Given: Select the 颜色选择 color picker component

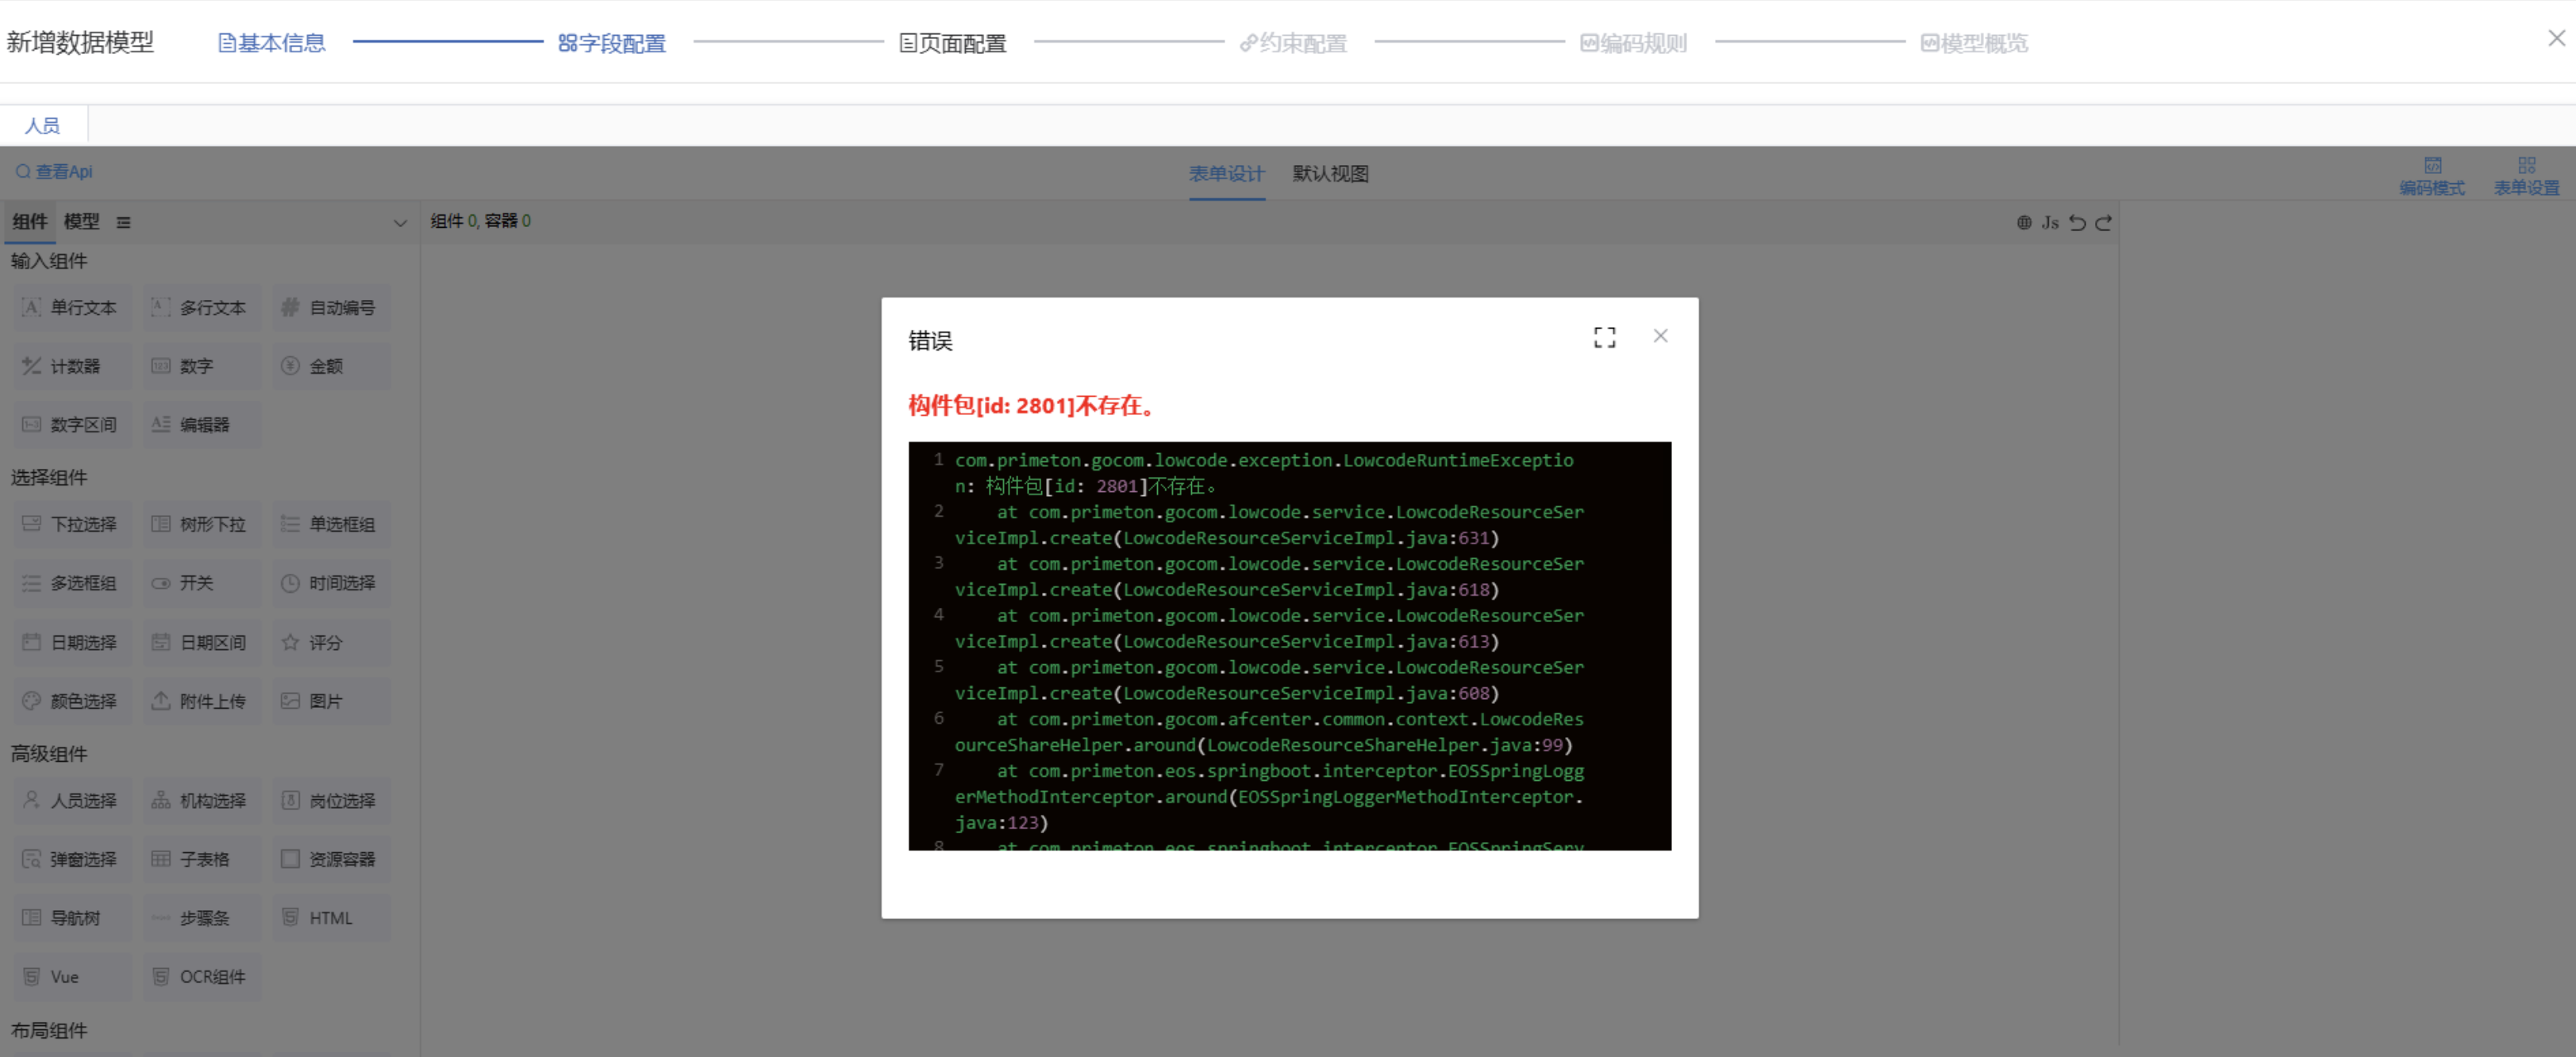Looking at the screenshot, I should (71, 700).
